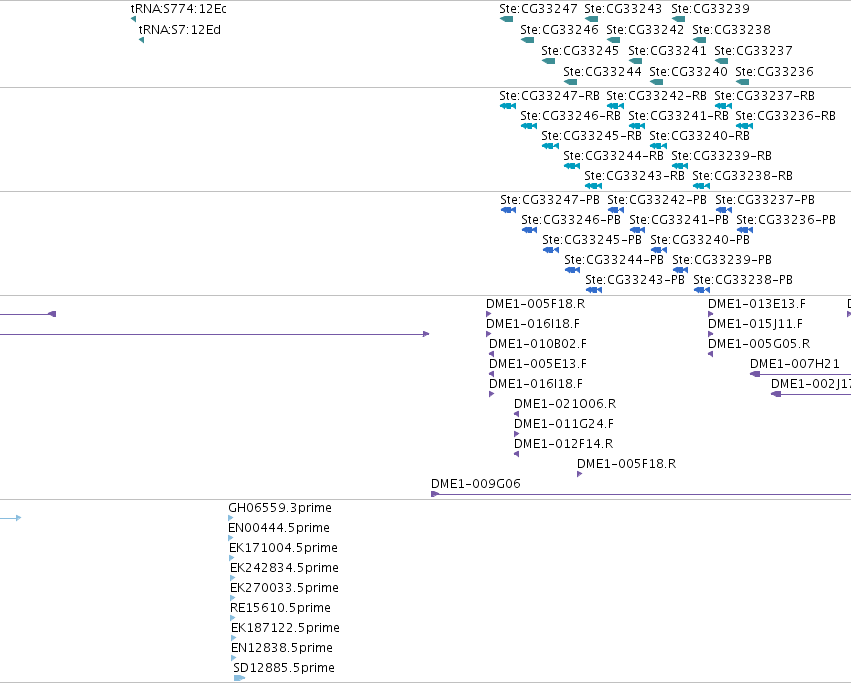Click EST EK270033.5prime
The height and width of the screenshot is (683, 851).
coord(284,588)
